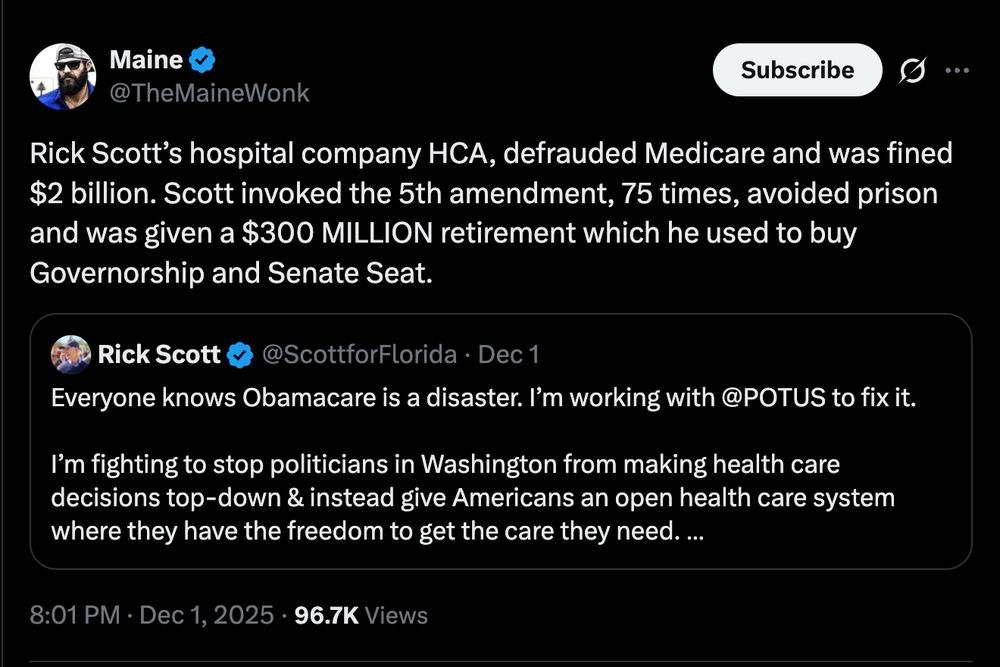Screen dimensions: 1000x667
Task: Click the blue verified badge beside Maine
Action: coord(203,60)
